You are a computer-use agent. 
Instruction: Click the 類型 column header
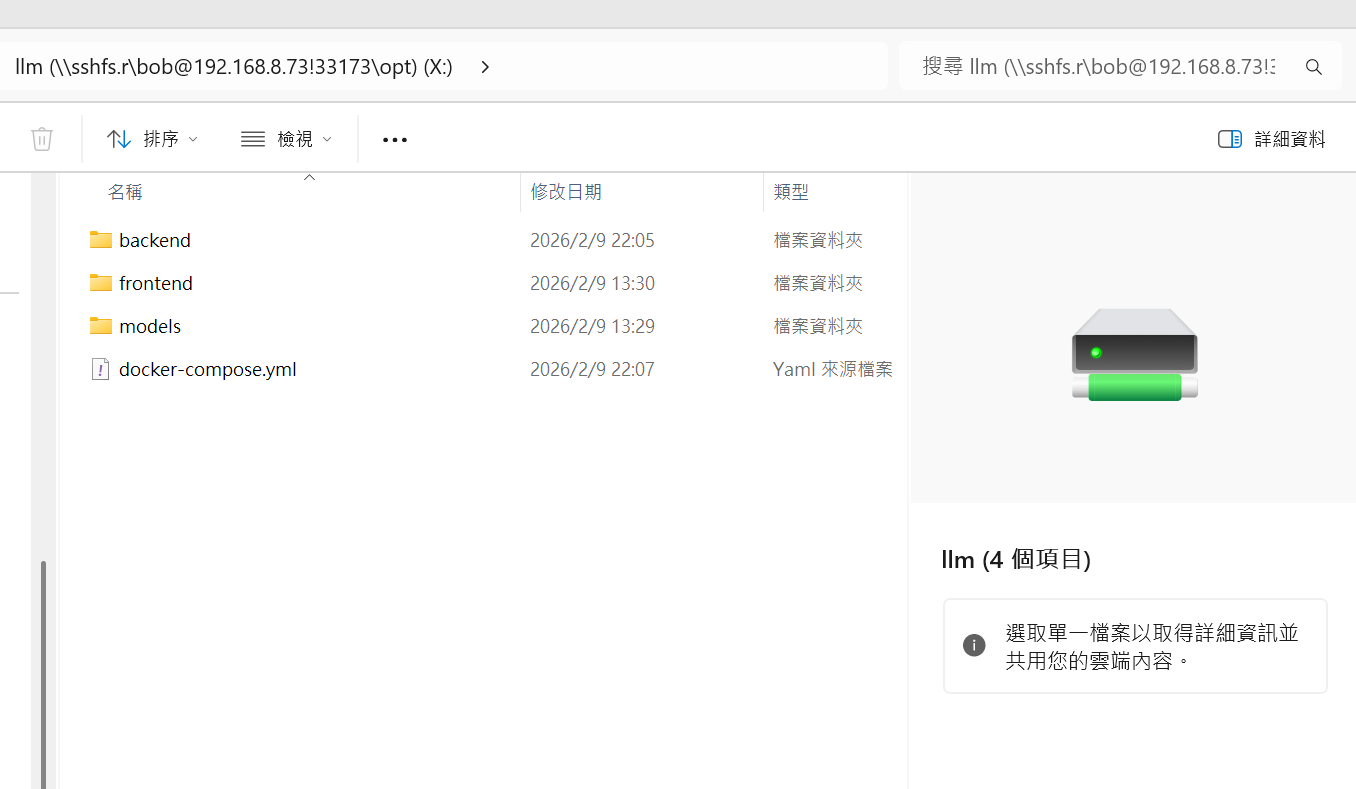click(x=791, y=192)
